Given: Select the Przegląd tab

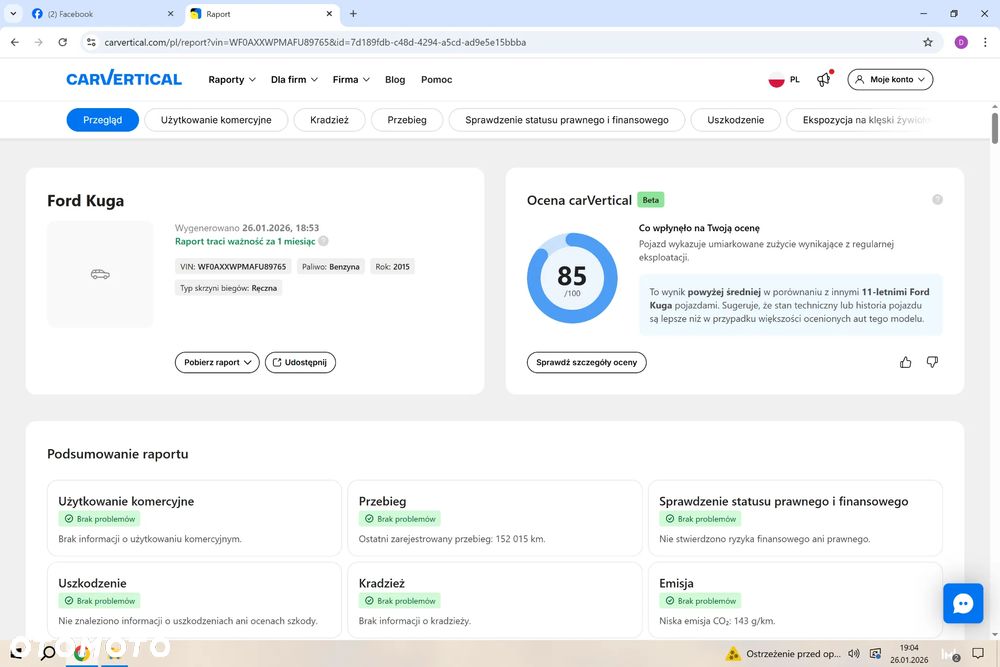Looking at the screenshot, I should [103, 120].
